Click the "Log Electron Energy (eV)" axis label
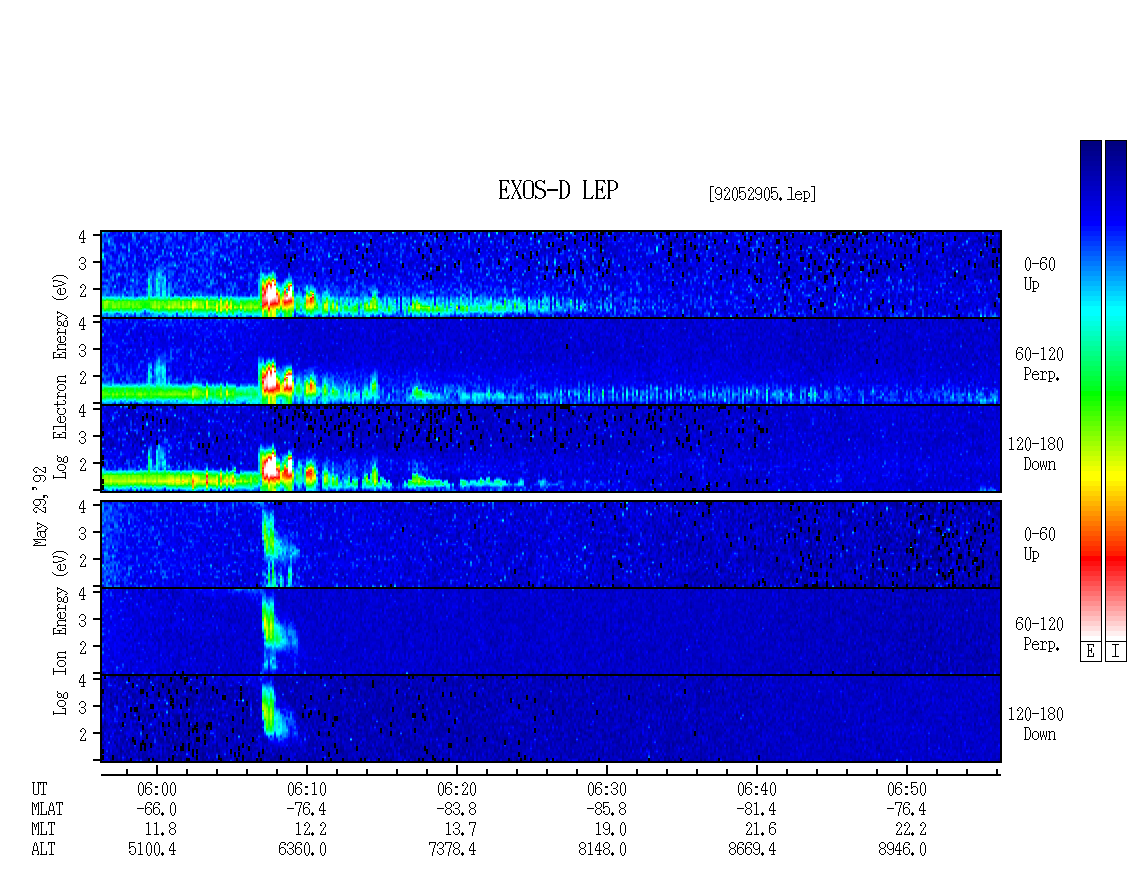The width and height of the screenshot is (1130, 875). (x=60, y=376)
